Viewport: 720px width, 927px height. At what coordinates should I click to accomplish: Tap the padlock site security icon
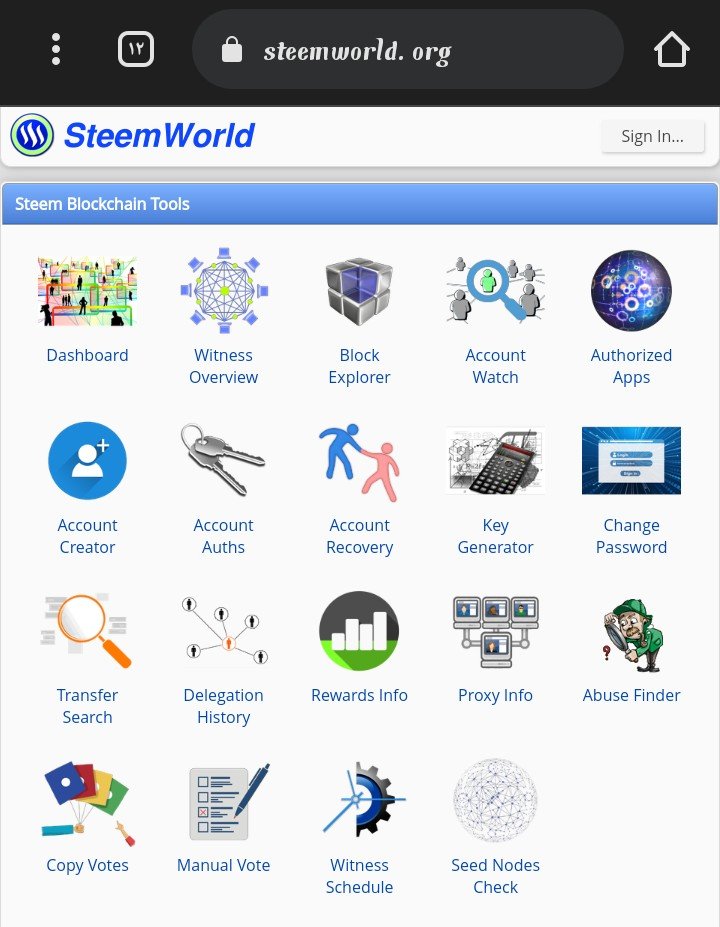232,50
